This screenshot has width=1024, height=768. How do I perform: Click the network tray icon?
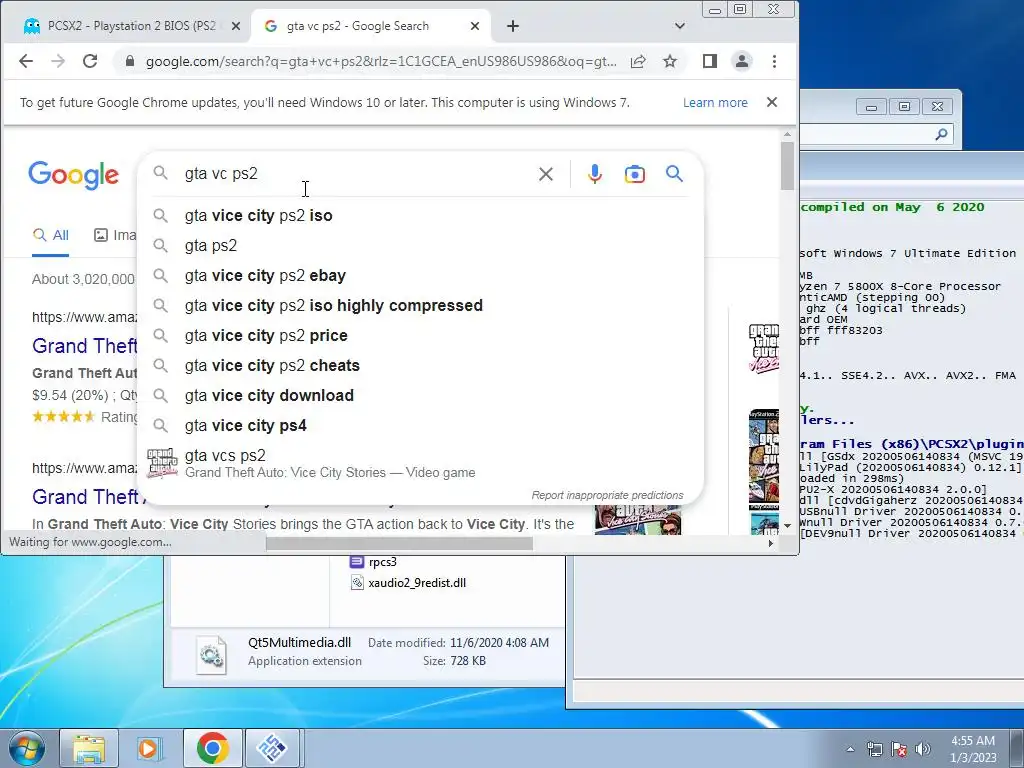click(874, 749)
